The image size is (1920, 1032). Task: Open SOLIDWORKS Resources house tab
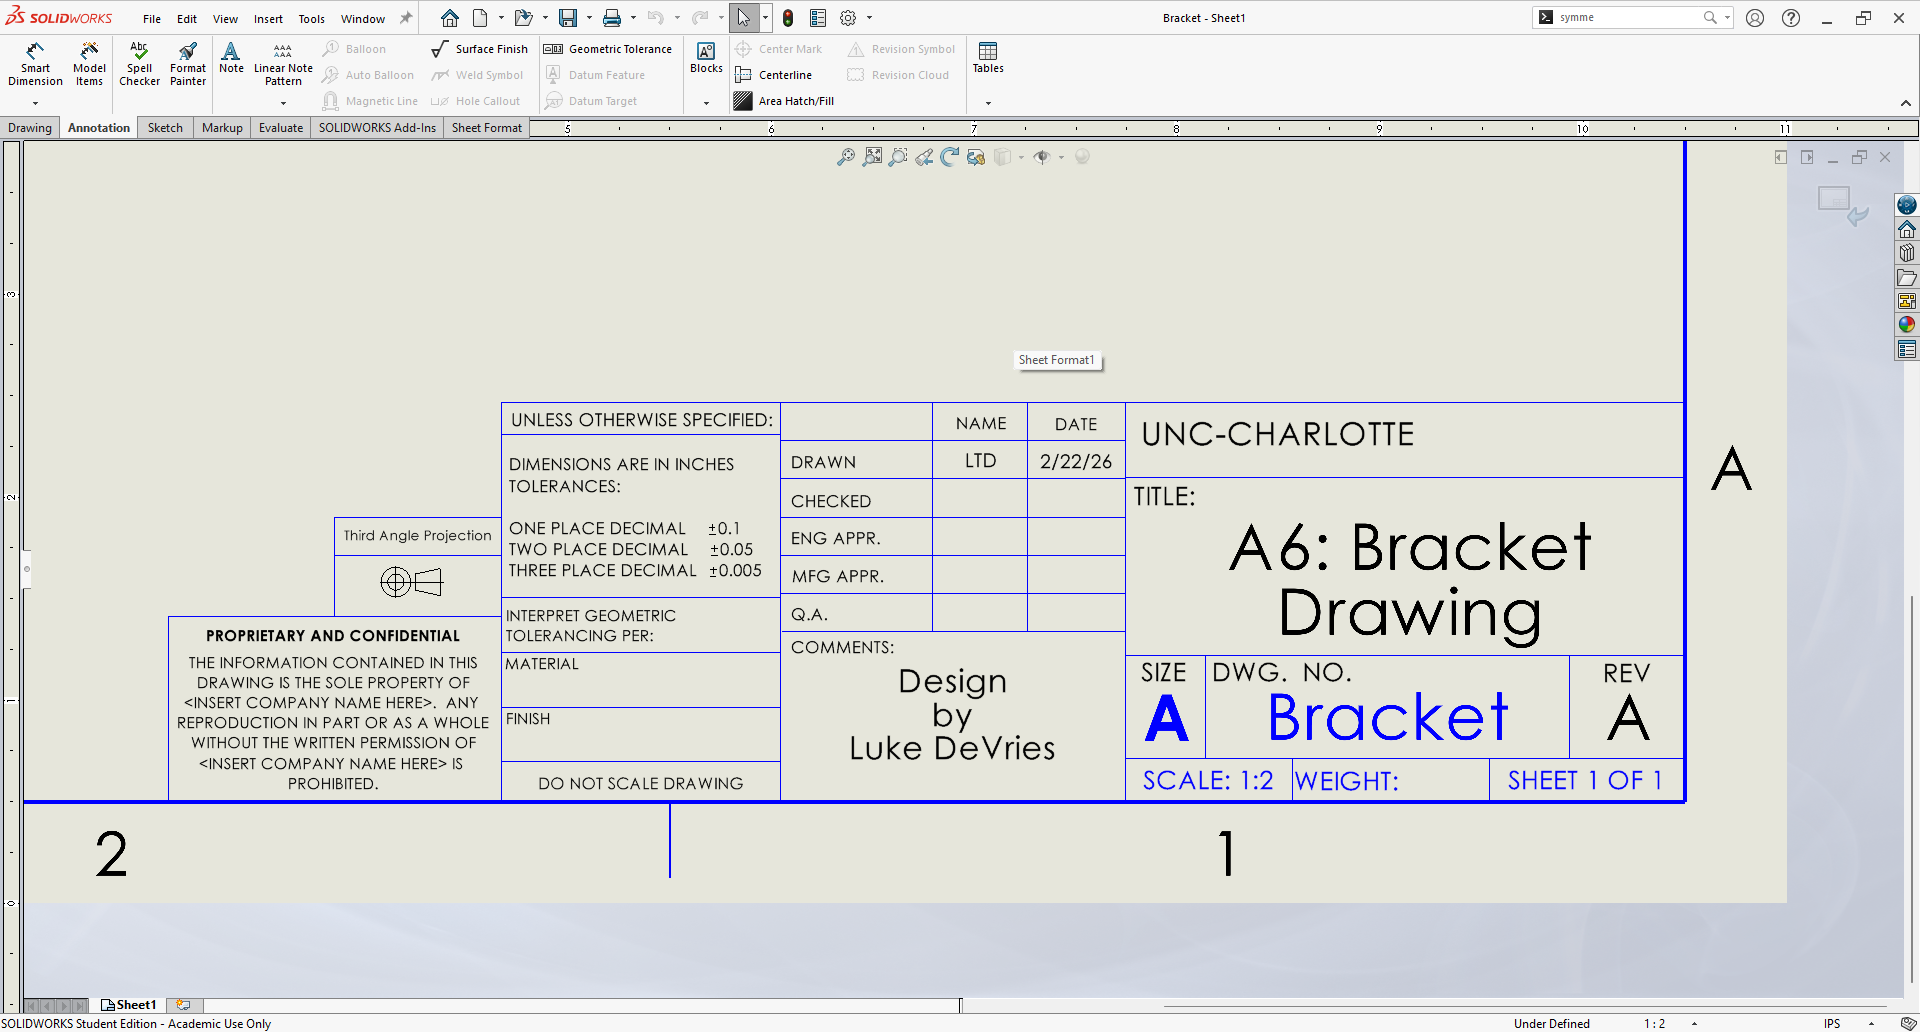pos(1907,229)
